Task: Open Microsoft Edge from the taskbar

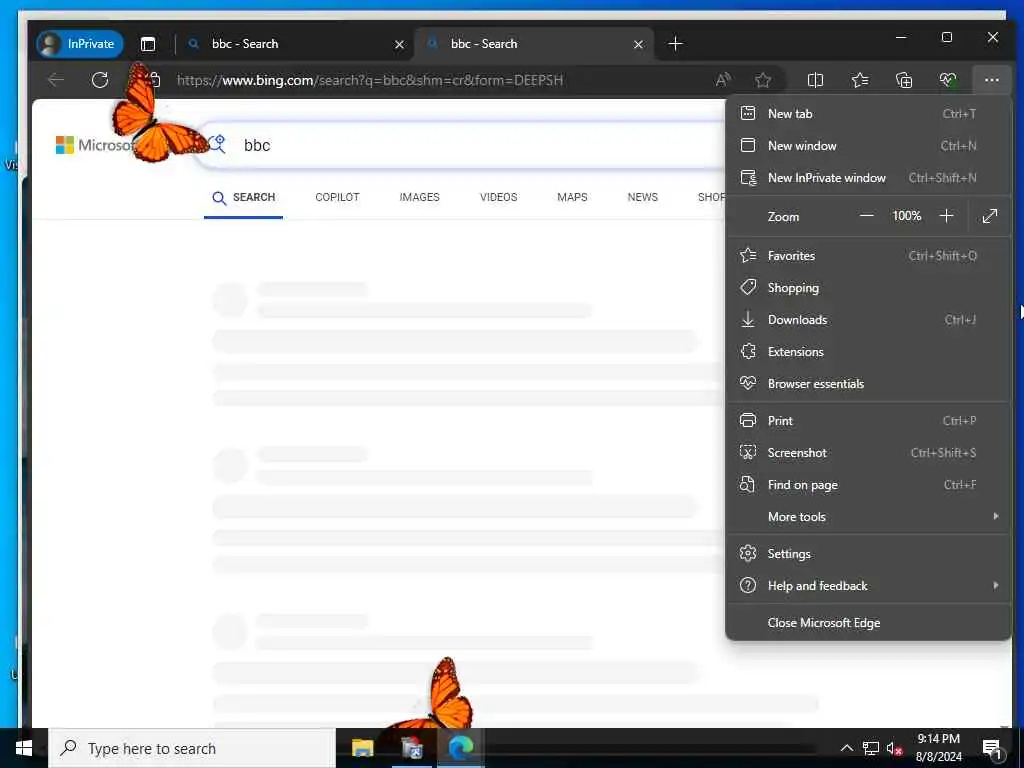Action: tap(460, 748)
